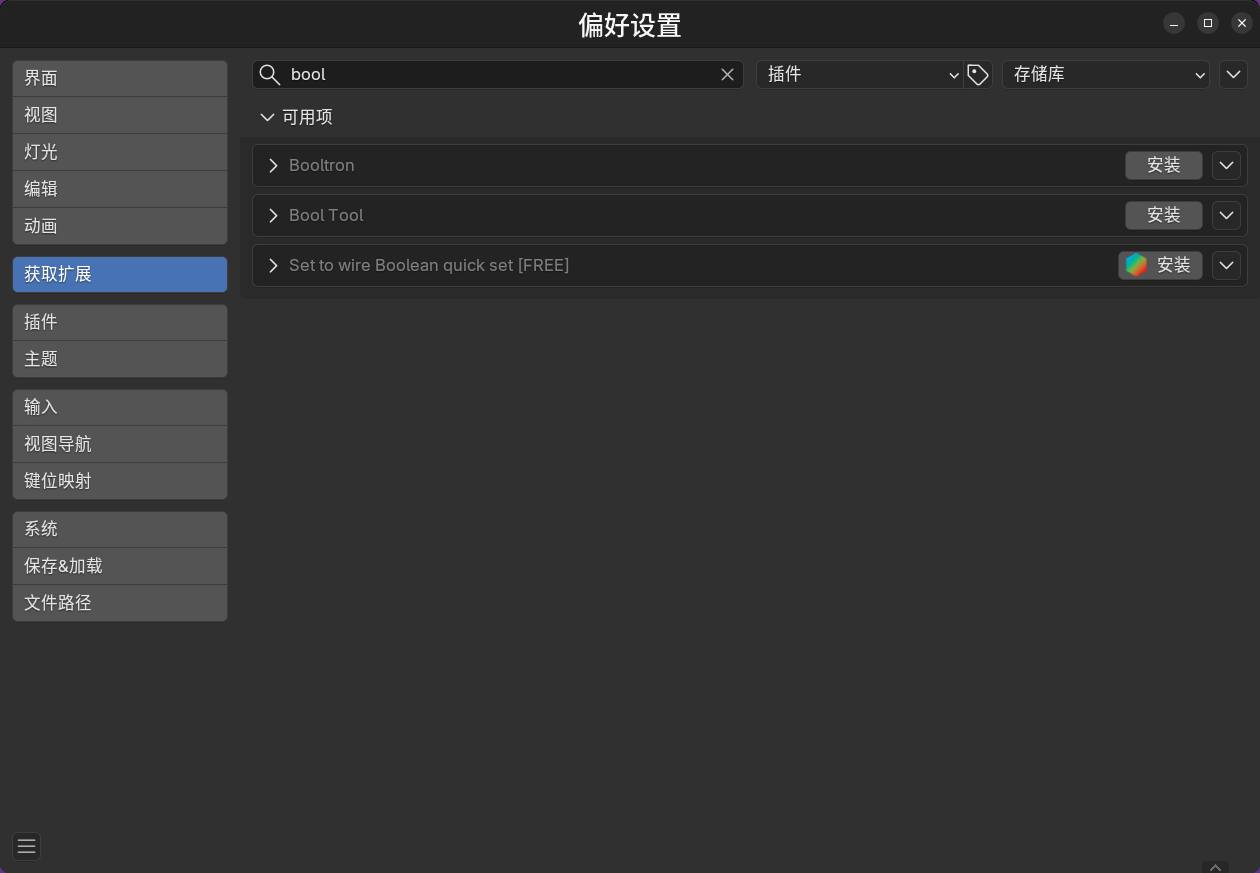
Task: Open the 键位映射 section
Action: (120, 481)
